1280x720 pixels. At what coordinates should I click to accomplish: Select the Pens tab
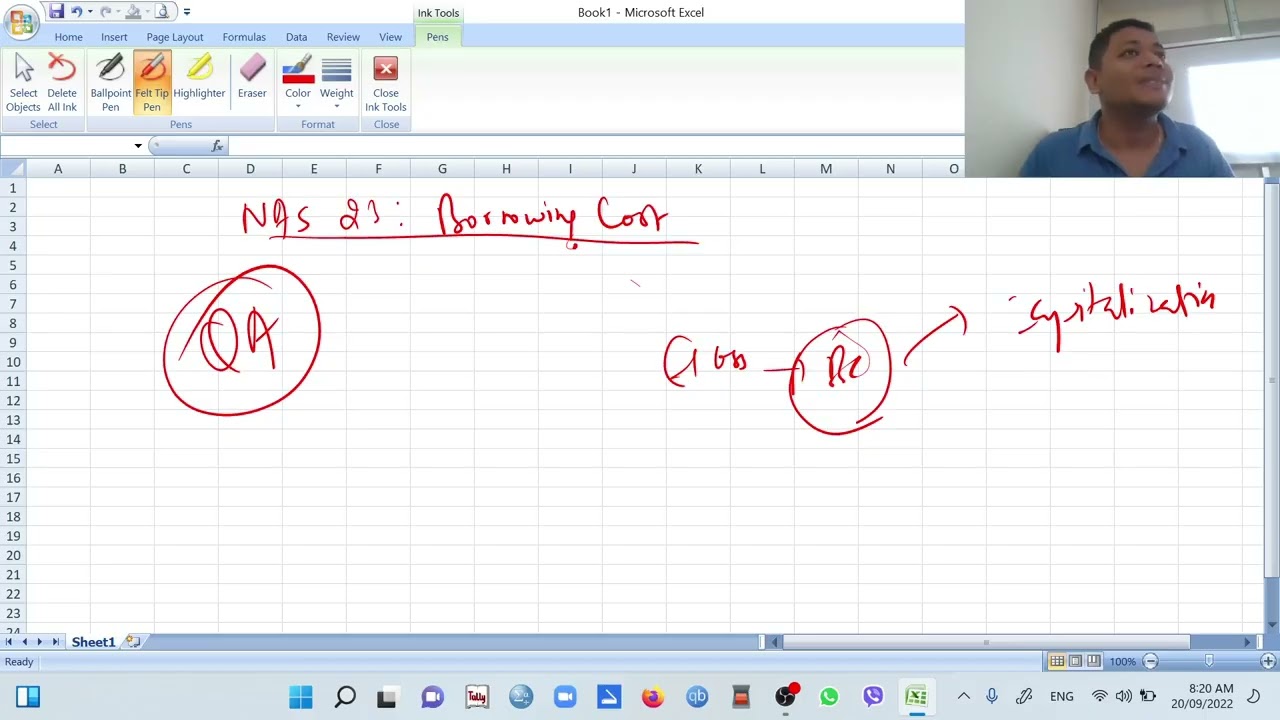pyautogui.click(x=437, y=37)
